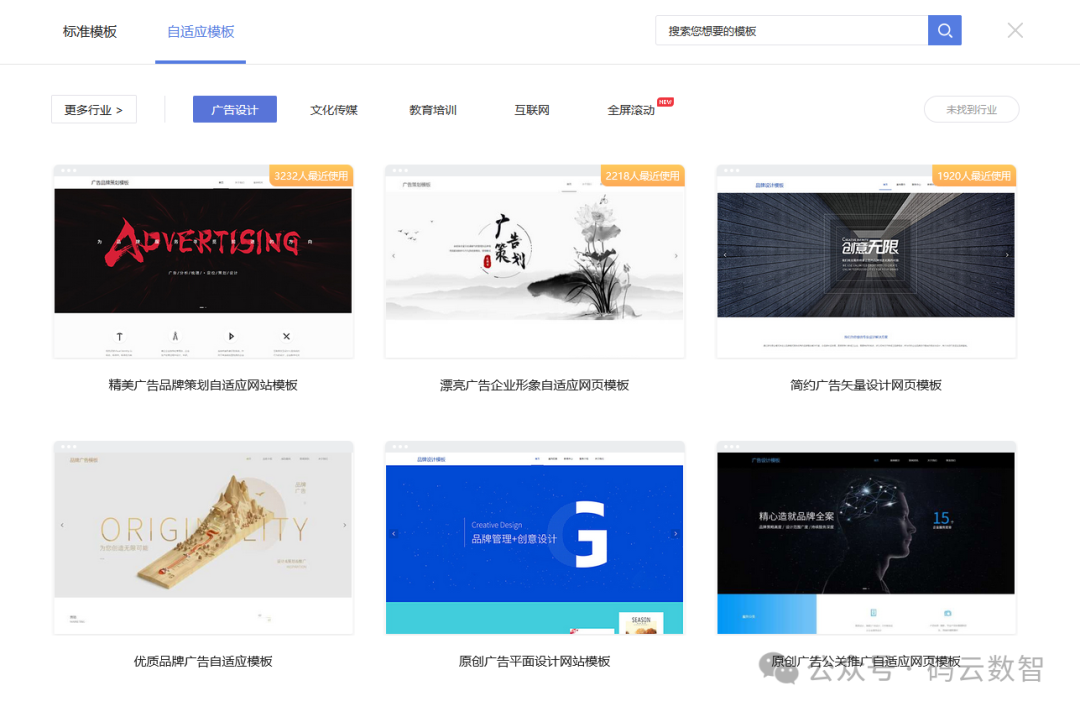This screenshot has height=712, width=1080.
Task: Click title 精美广告品牌策划自适应网站模板
Action: coord(203,385)
